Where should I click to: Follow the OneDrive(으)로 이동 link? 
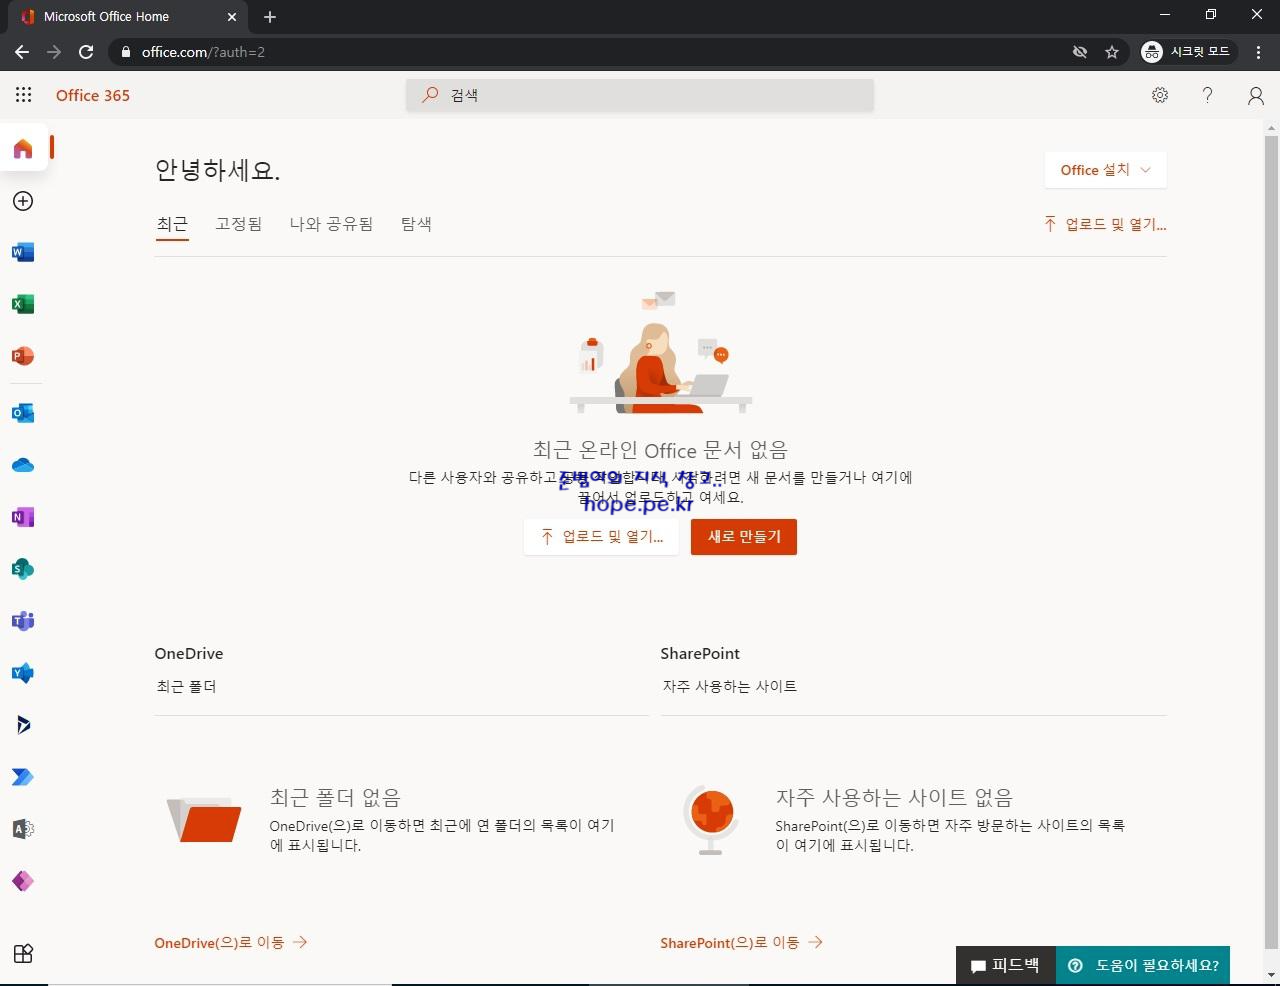(230, 942)
